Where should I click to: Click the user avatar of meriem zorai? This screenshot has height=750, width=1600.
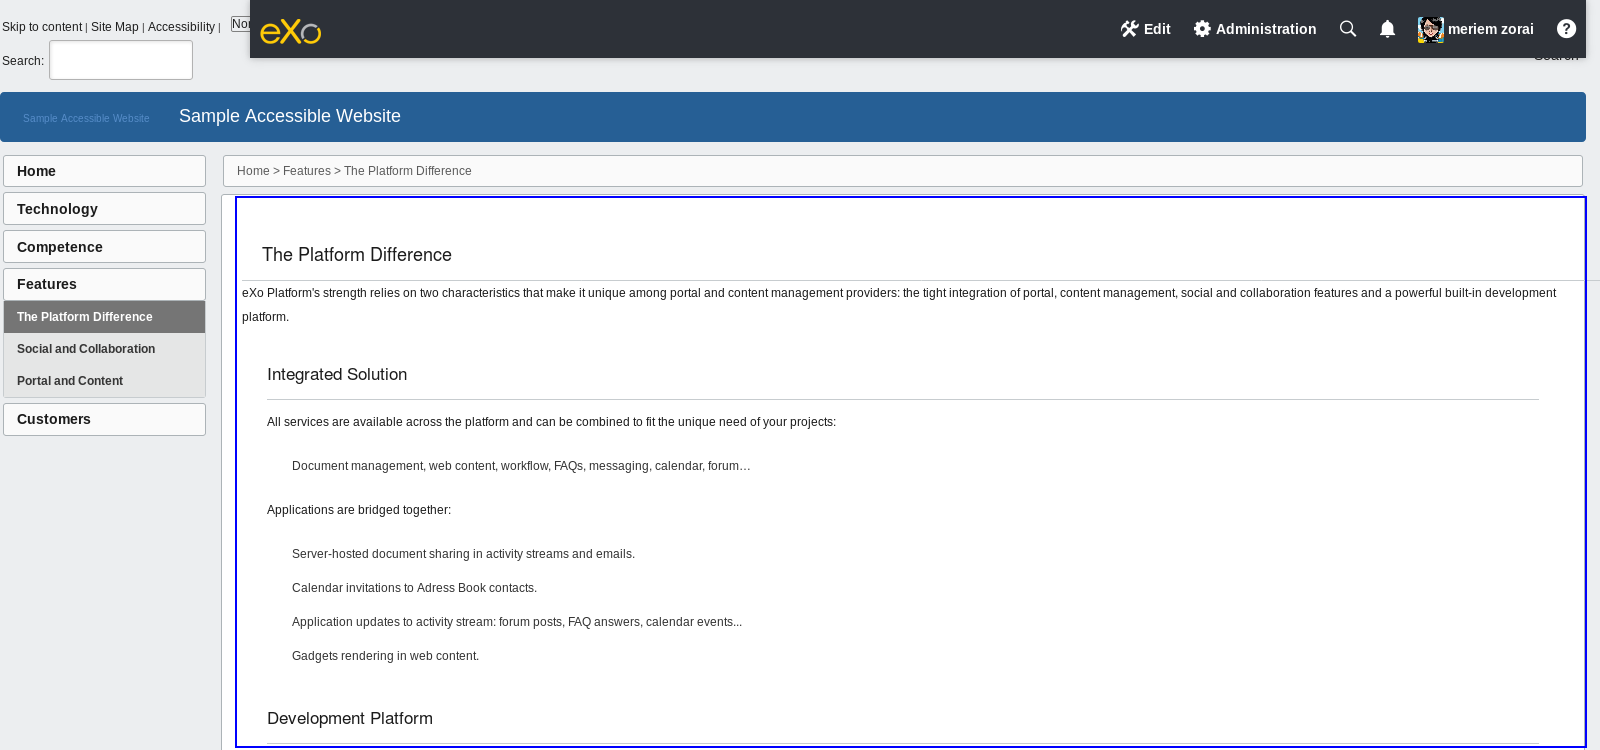click(1431, 30)
